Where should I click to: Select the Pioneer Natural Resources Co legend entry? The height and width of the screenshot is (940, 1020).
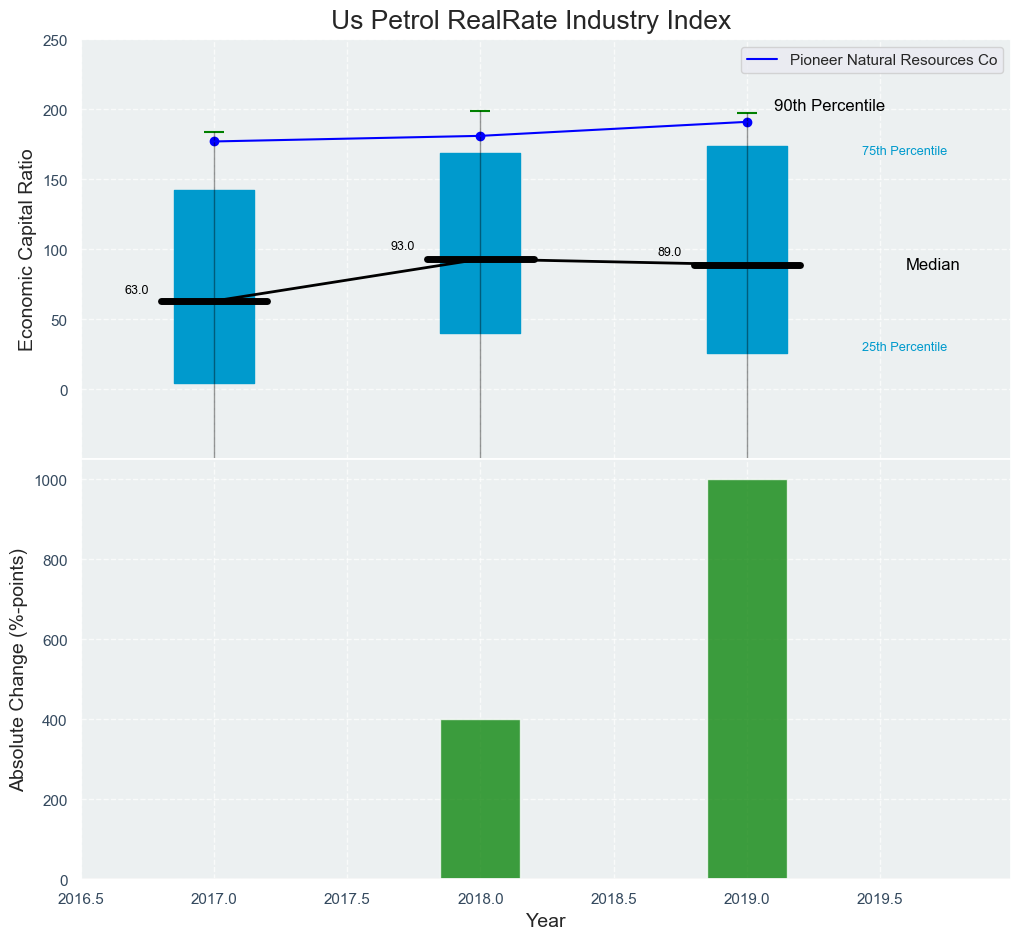(893, 60)
